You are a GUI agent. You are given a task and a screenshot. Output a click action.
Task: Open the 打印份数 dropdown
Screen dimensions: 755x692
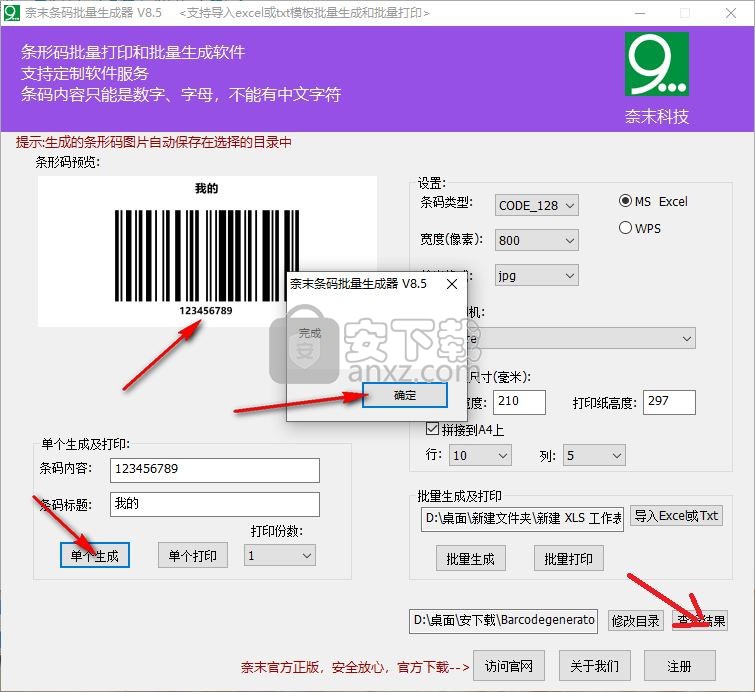(280, 556)
